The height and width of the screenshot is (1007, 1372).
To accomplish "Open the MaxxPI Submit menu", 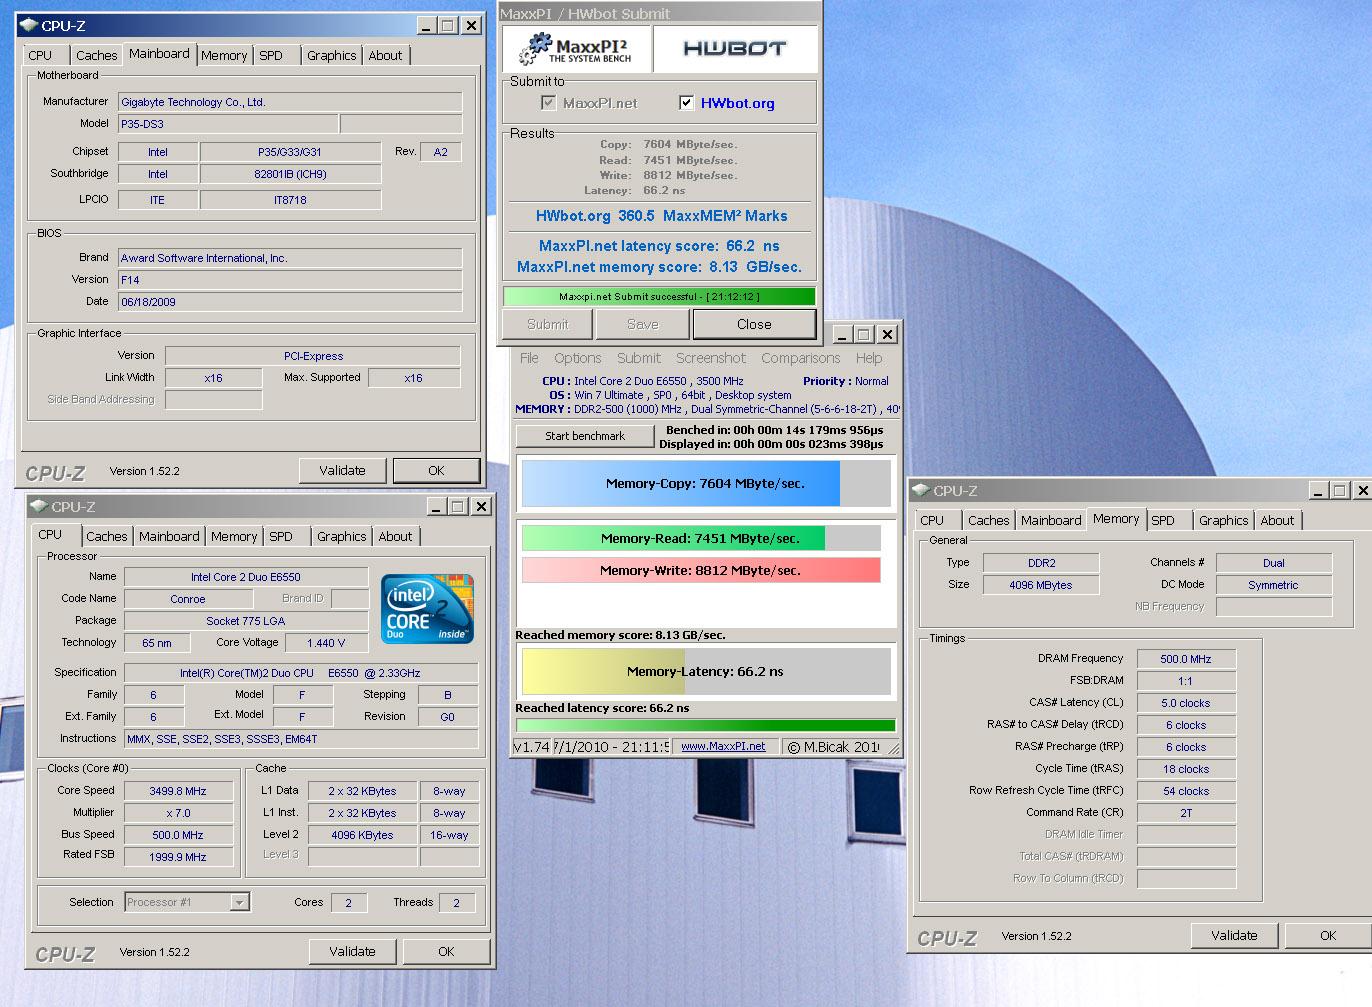I will [639, 358].
